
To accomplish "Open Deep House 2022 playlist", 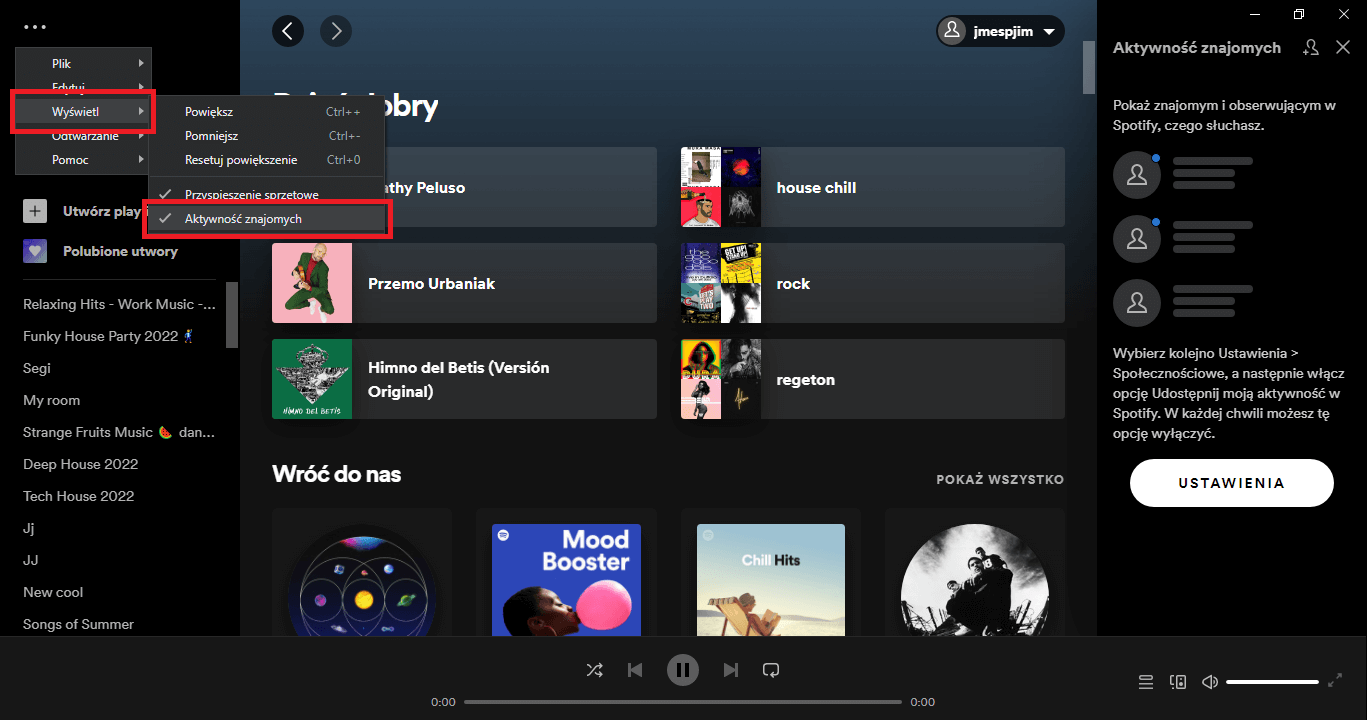I will (81, 464).
